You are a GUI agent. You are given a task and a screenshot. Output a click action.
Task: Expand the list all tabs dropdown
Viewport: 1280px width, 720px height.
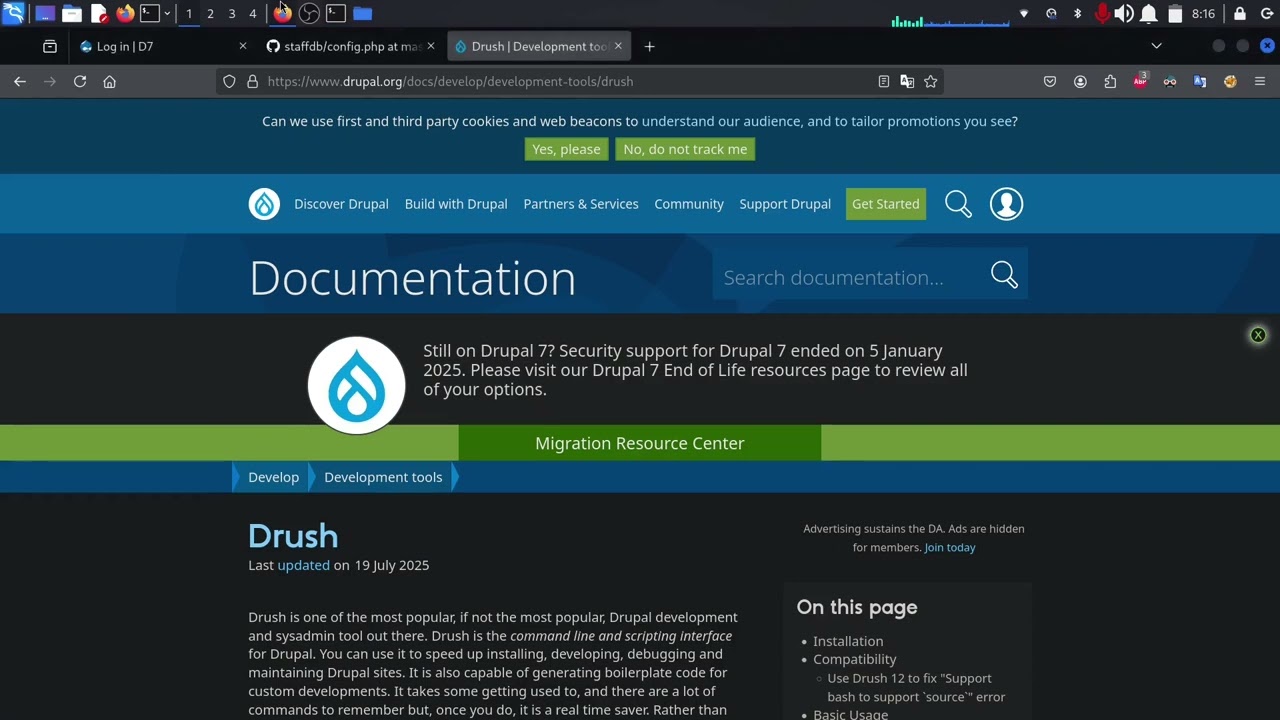coord(1156,46)
